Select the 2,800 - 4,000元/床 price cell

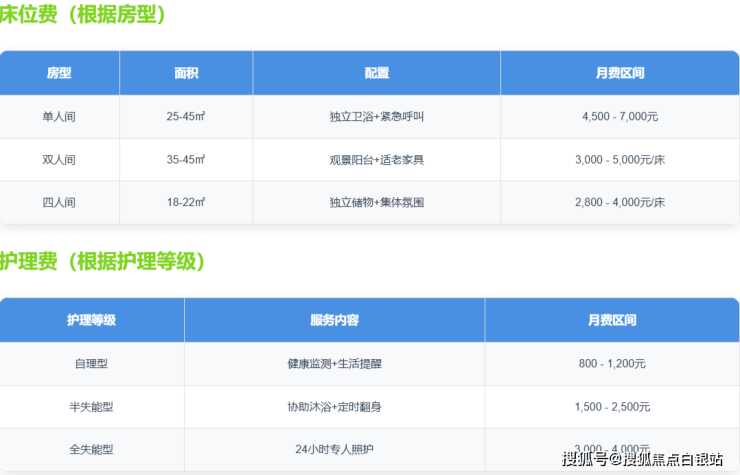coord(619,202)
